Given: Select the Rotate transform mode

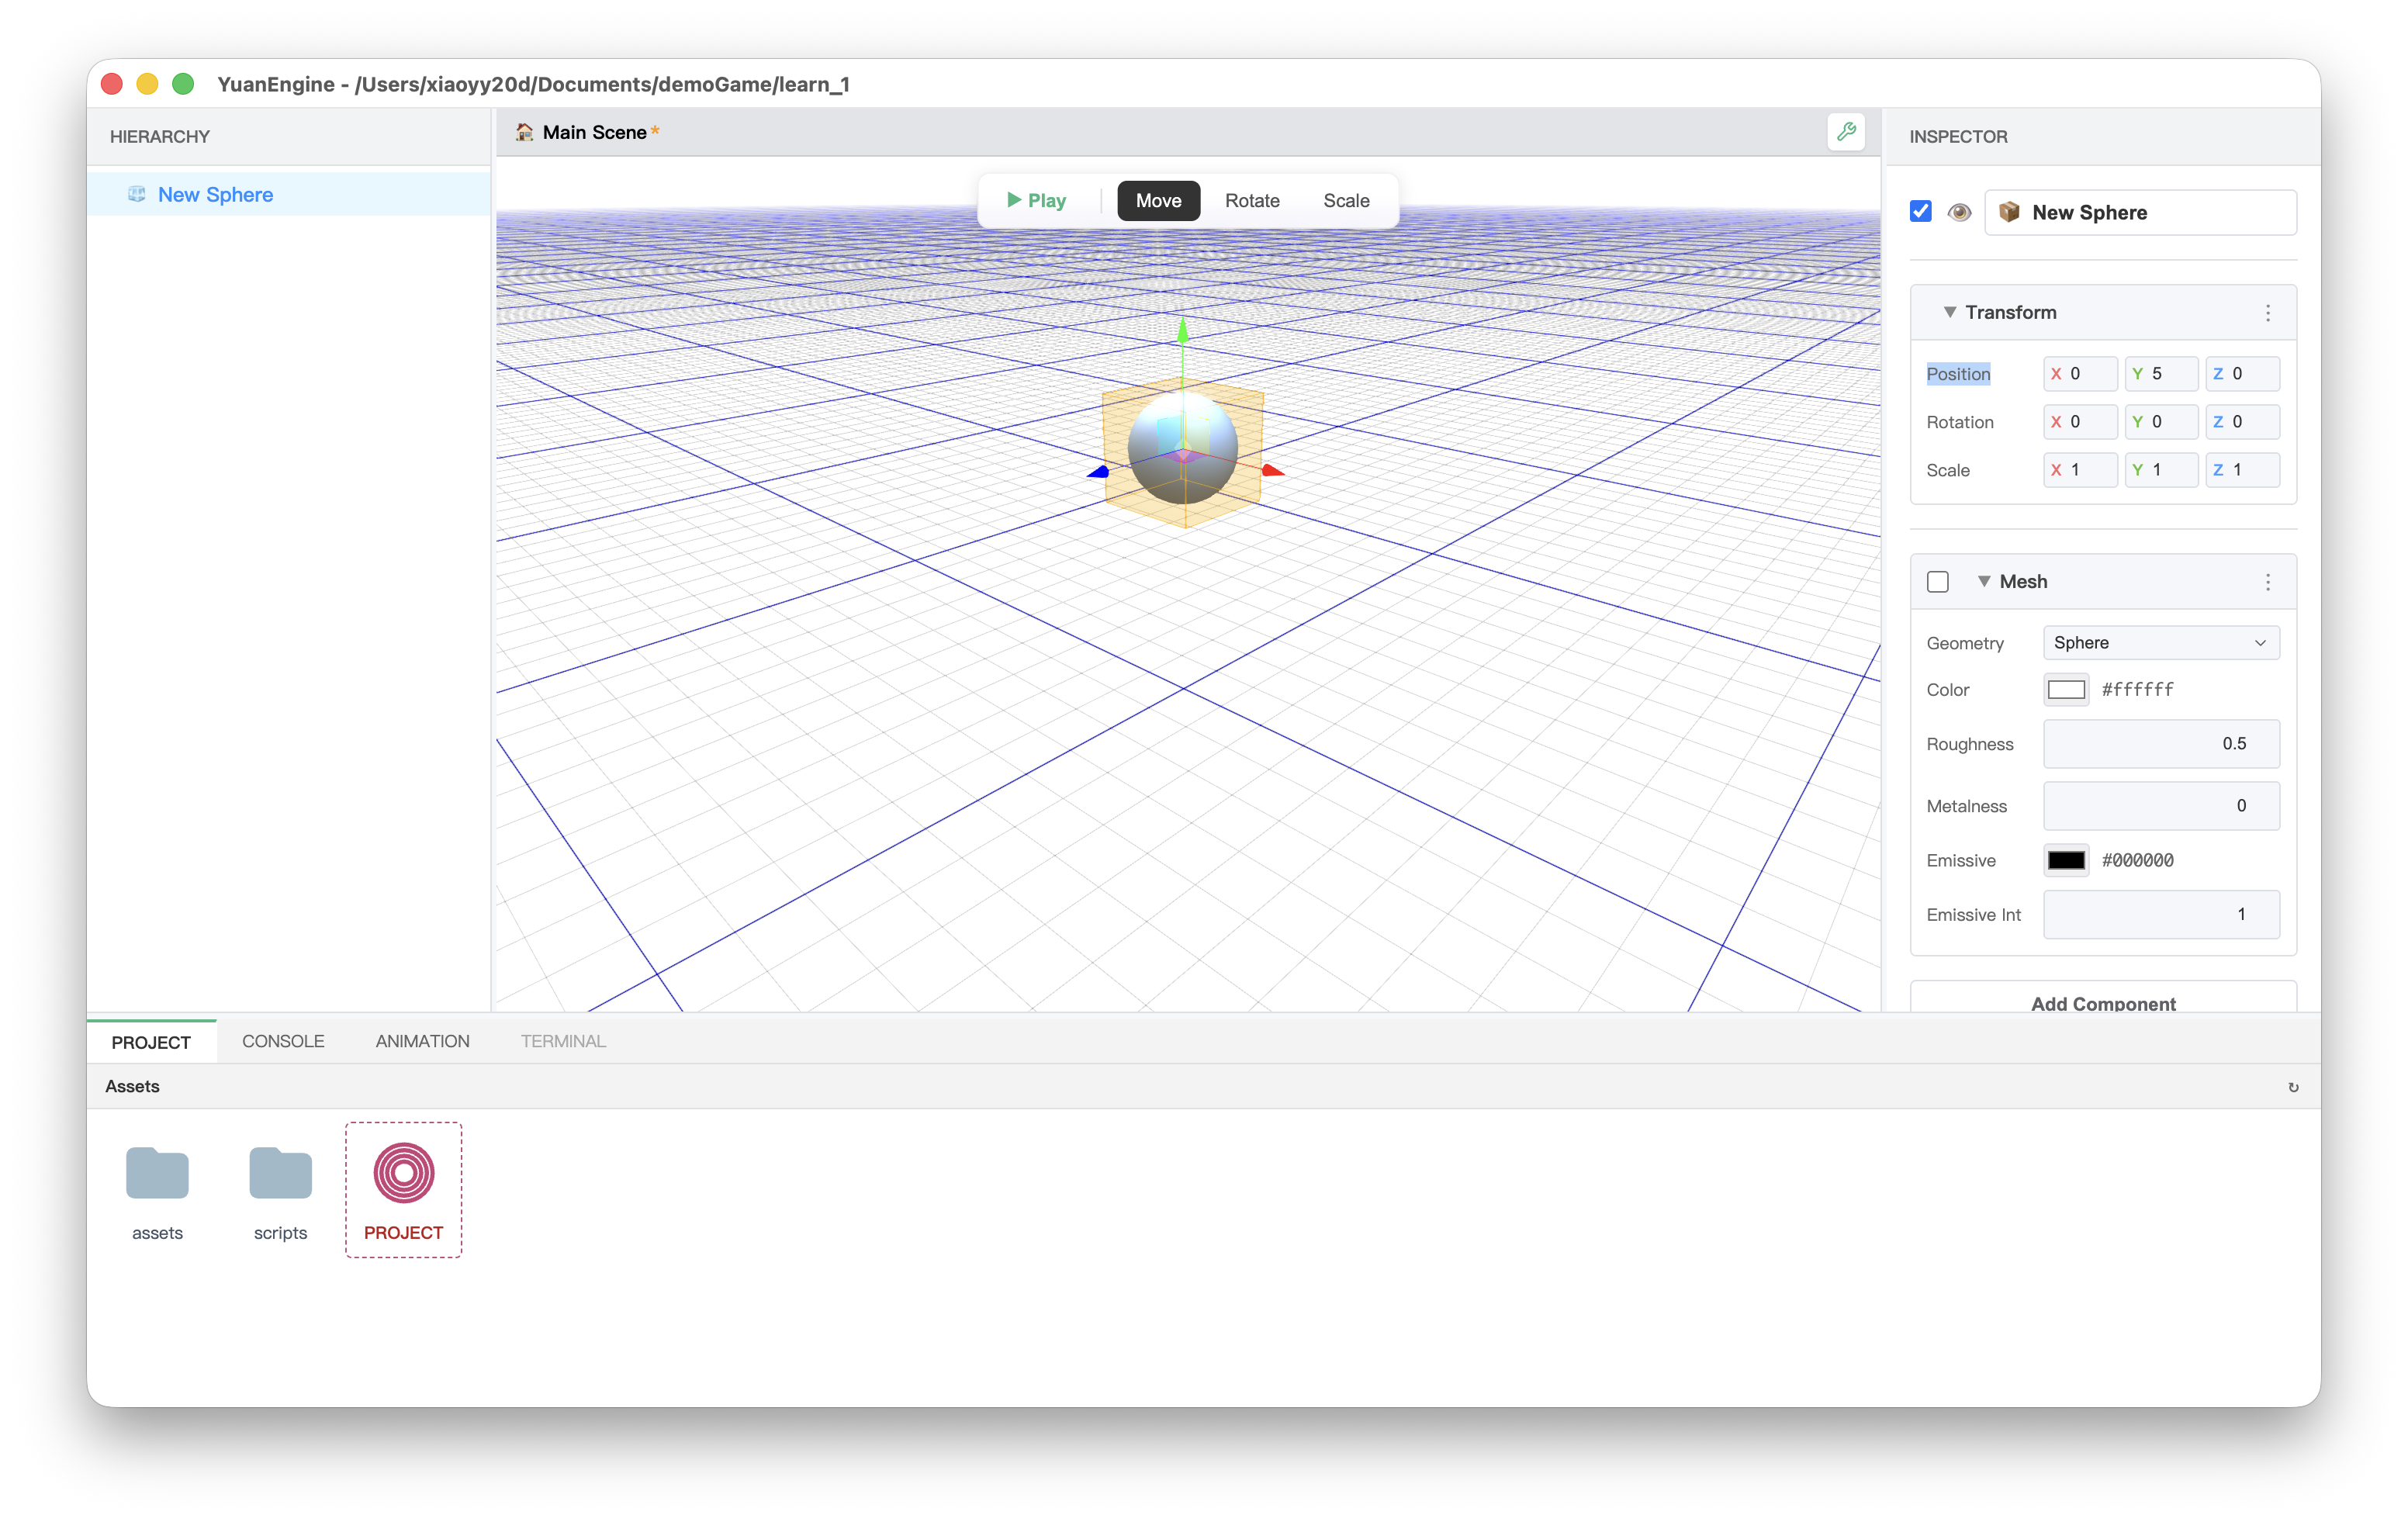Looking at the screenshot, I should tap(1252, 201).
